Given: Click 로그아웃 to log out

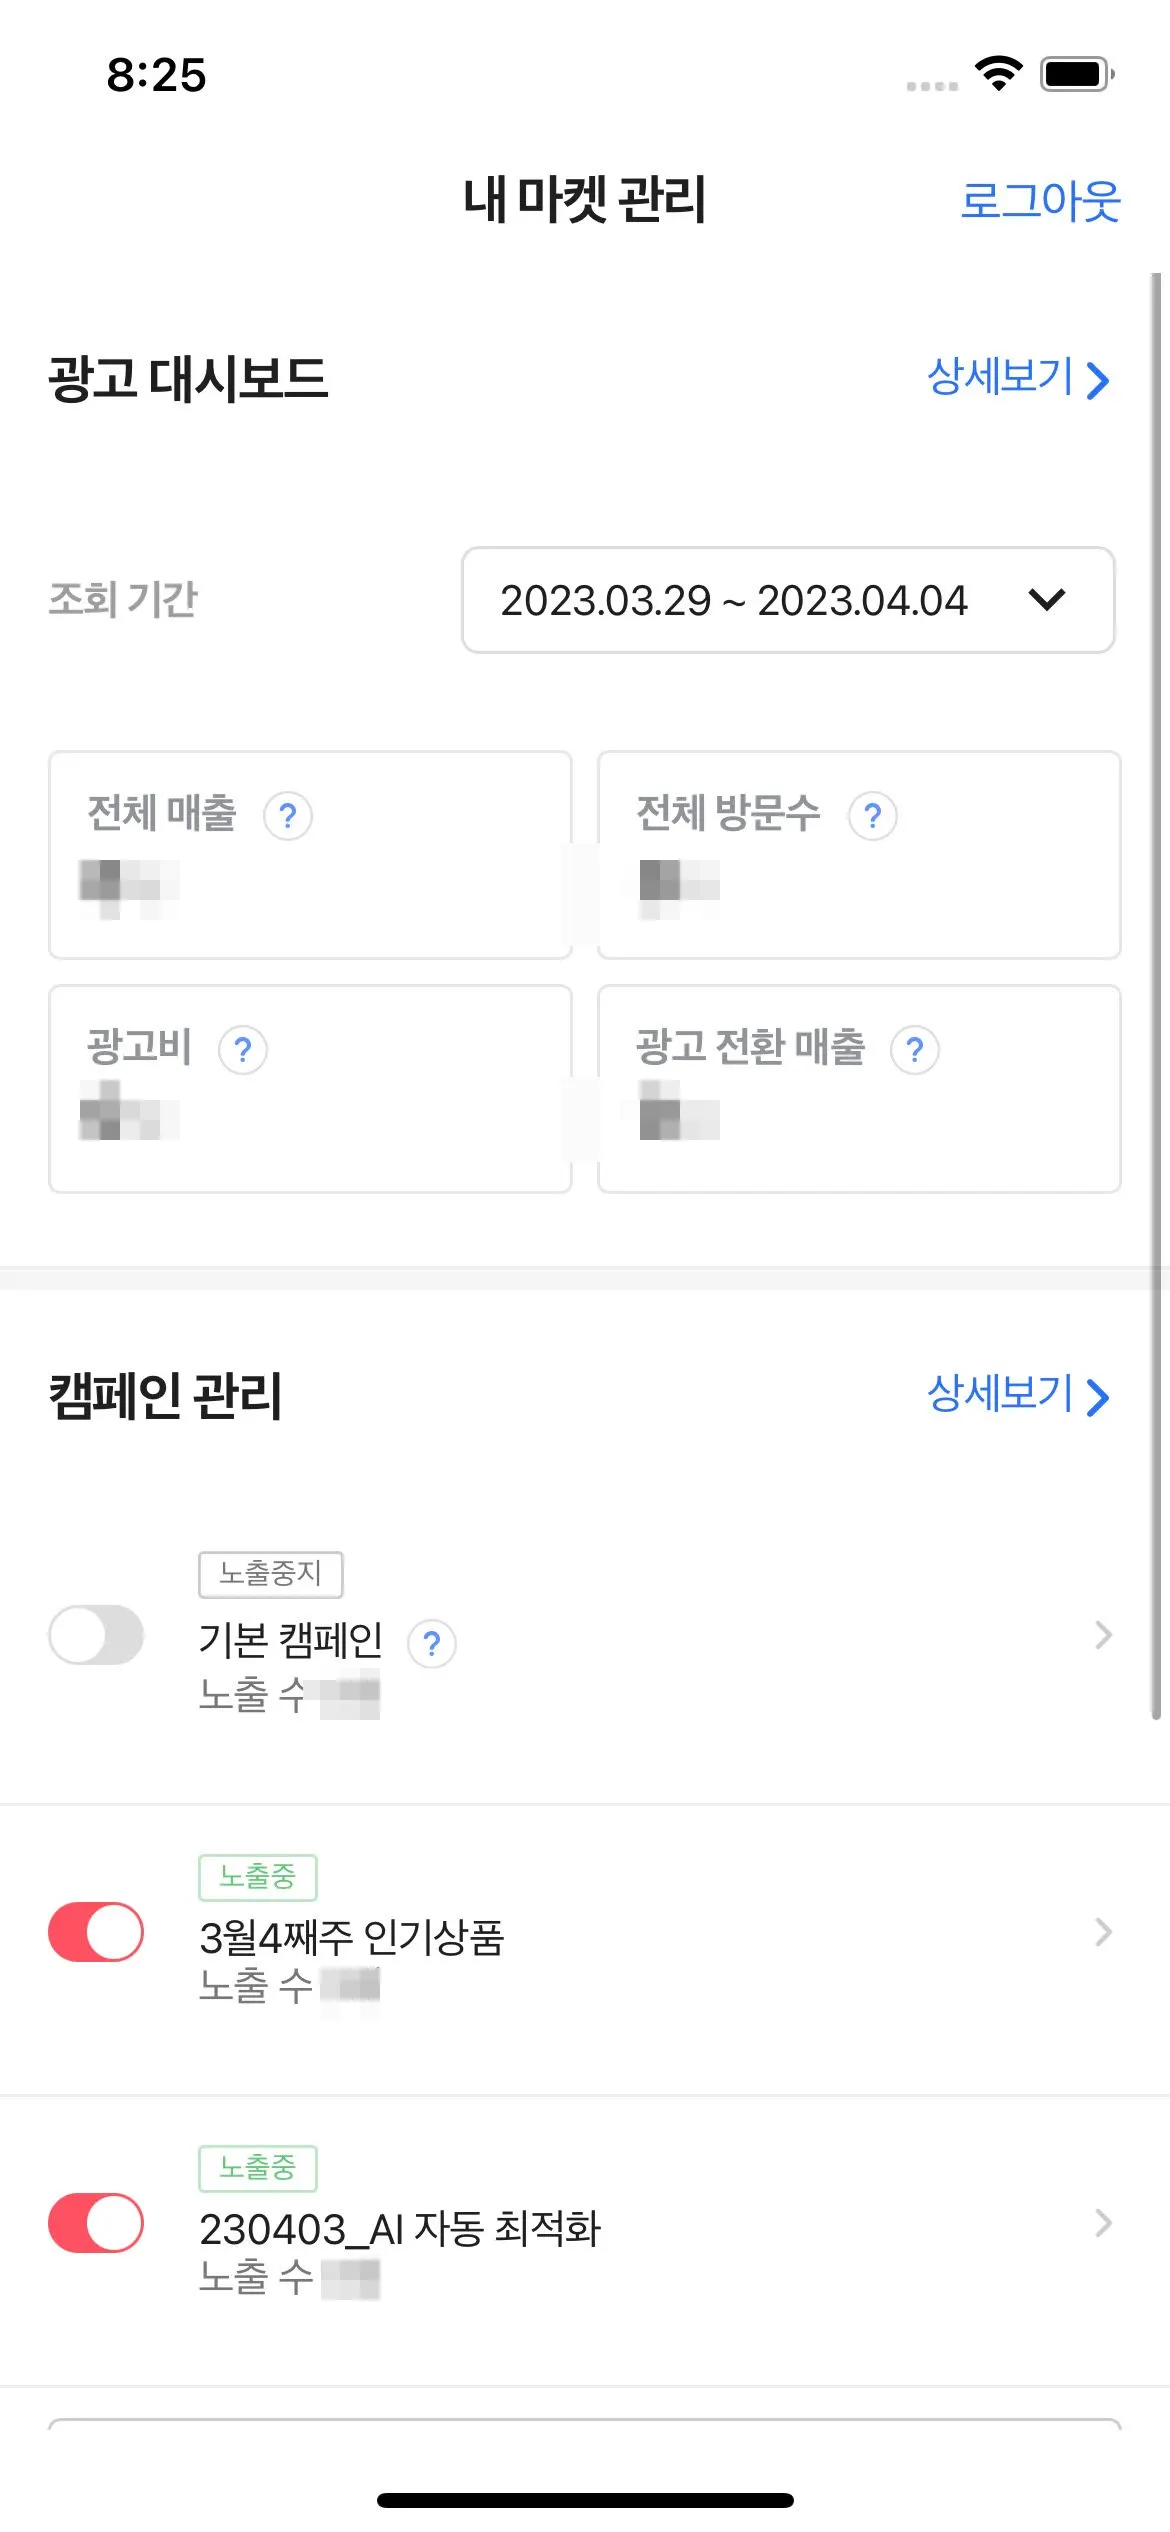Looking at the screenshot, I should pyautogui.click(x=1040, y=200).
